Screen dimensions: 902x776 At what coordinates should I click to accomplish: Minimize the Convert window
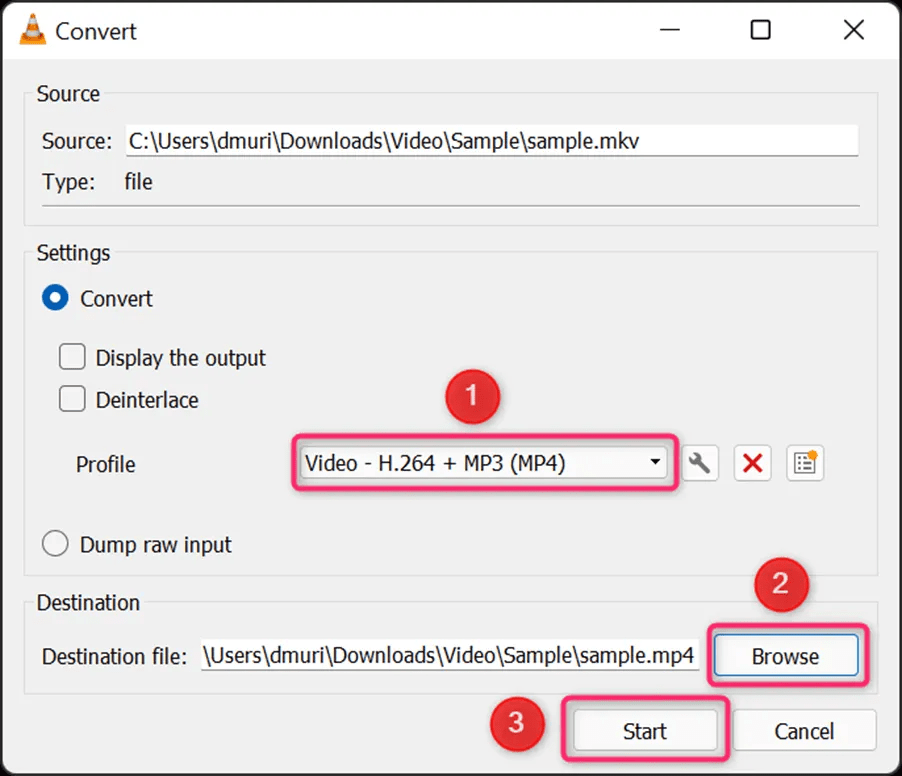pyautogui.click(x=669, y=30)
